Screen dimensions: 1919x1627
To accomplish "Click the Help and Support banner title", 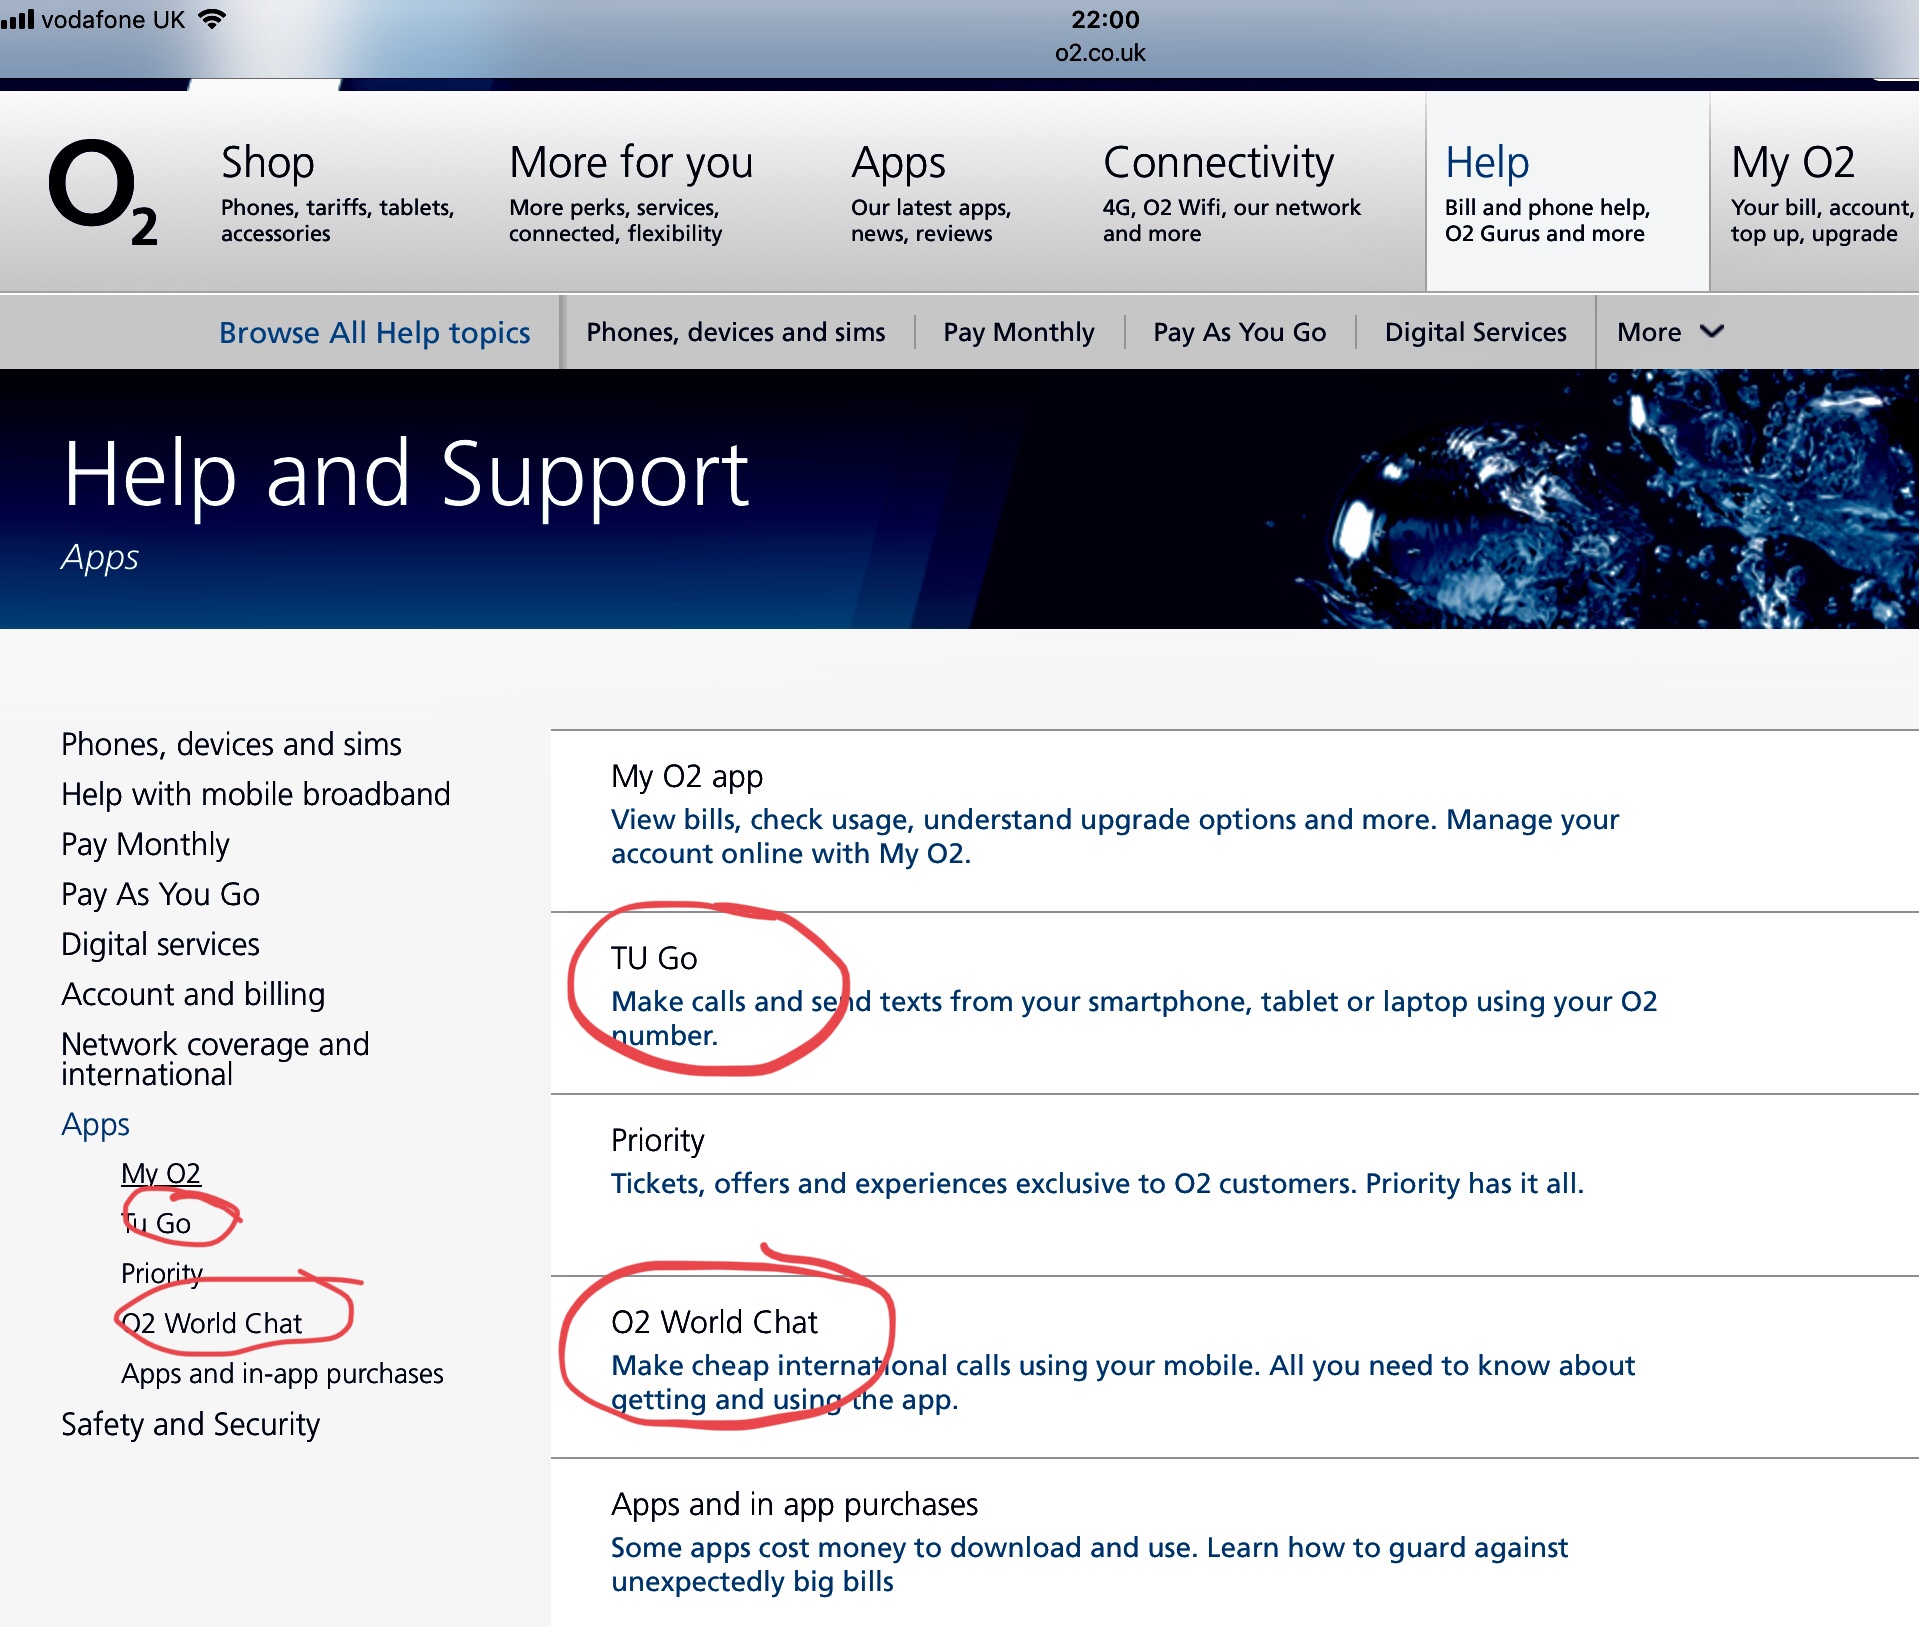I will click(x=406, y=476).
